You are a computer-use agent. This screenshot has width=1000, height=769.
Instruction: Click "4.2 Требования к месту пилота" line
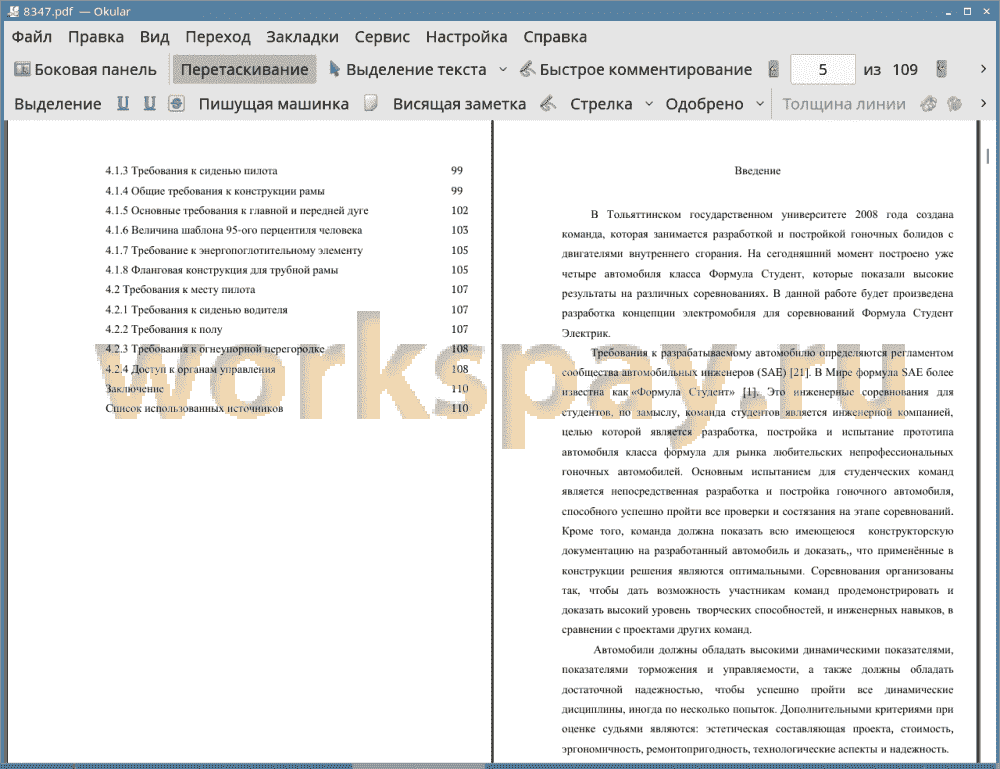click(180, 289)
